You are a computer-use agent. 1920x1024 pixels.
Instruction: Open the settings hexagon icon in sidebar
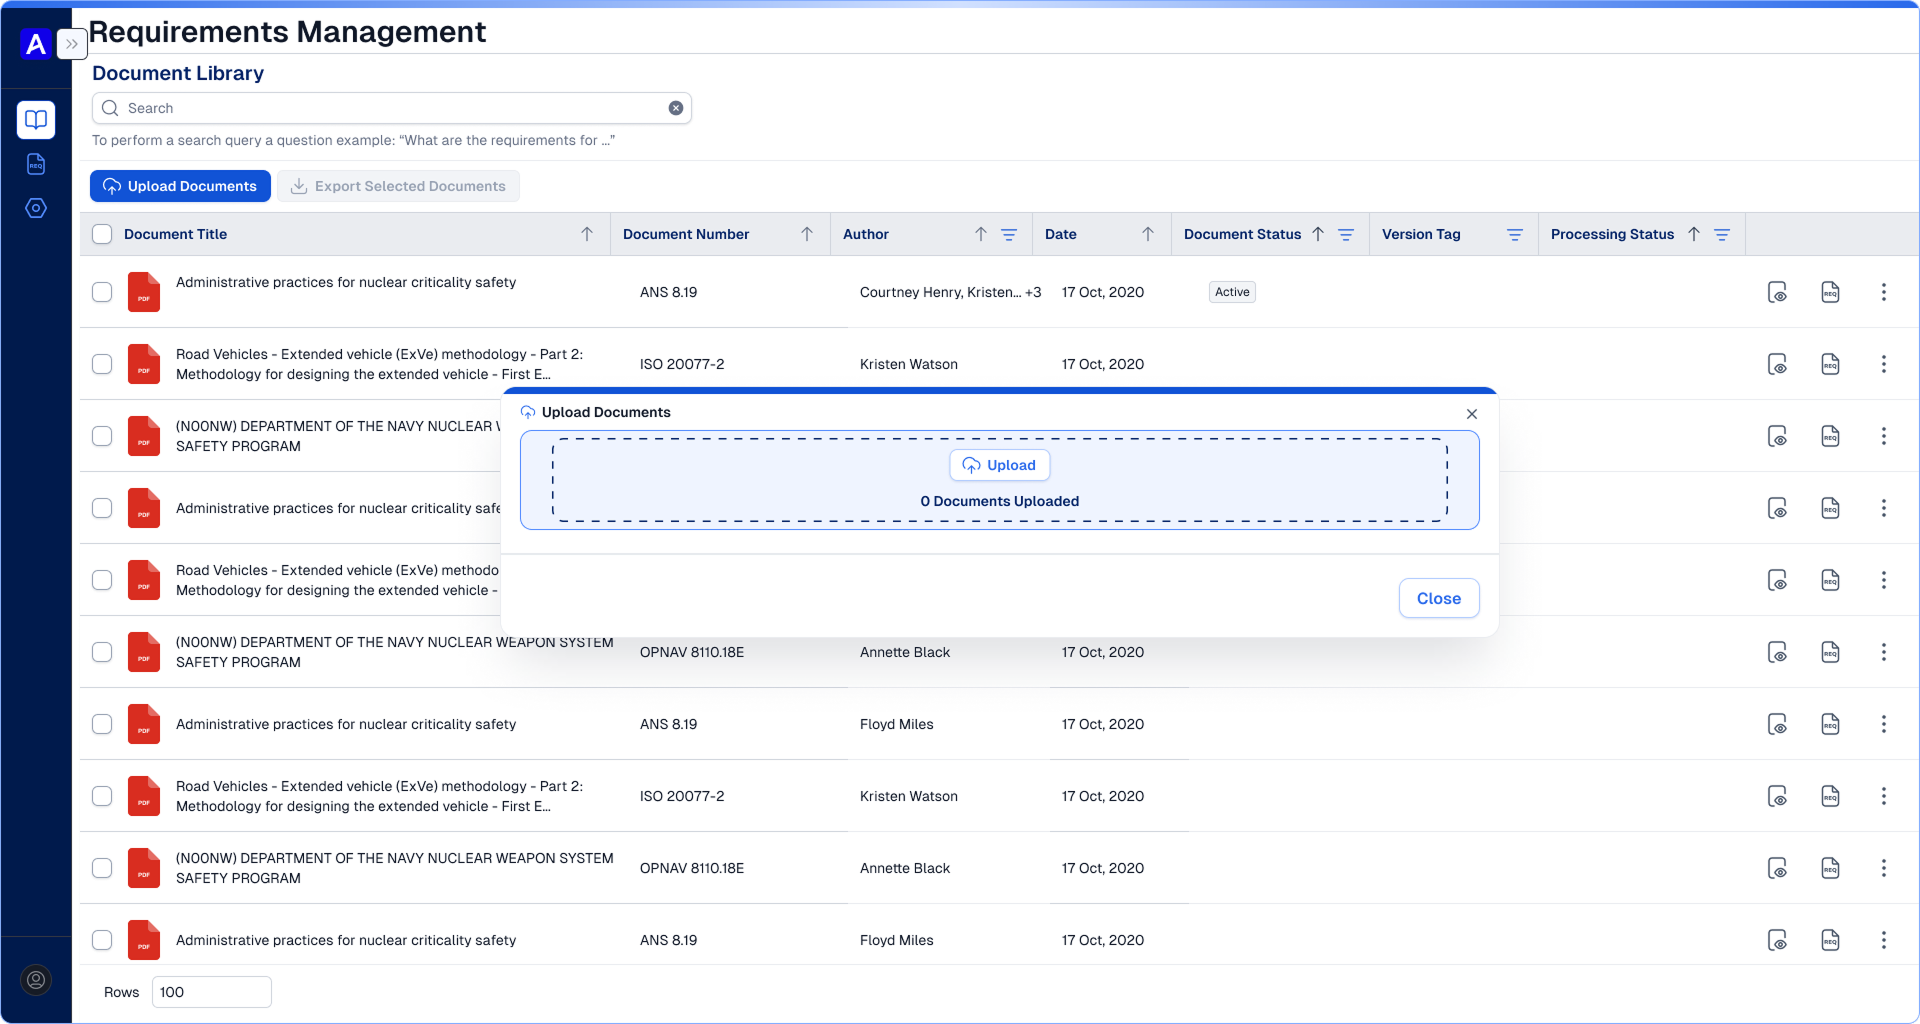click(x=36, y=208)
